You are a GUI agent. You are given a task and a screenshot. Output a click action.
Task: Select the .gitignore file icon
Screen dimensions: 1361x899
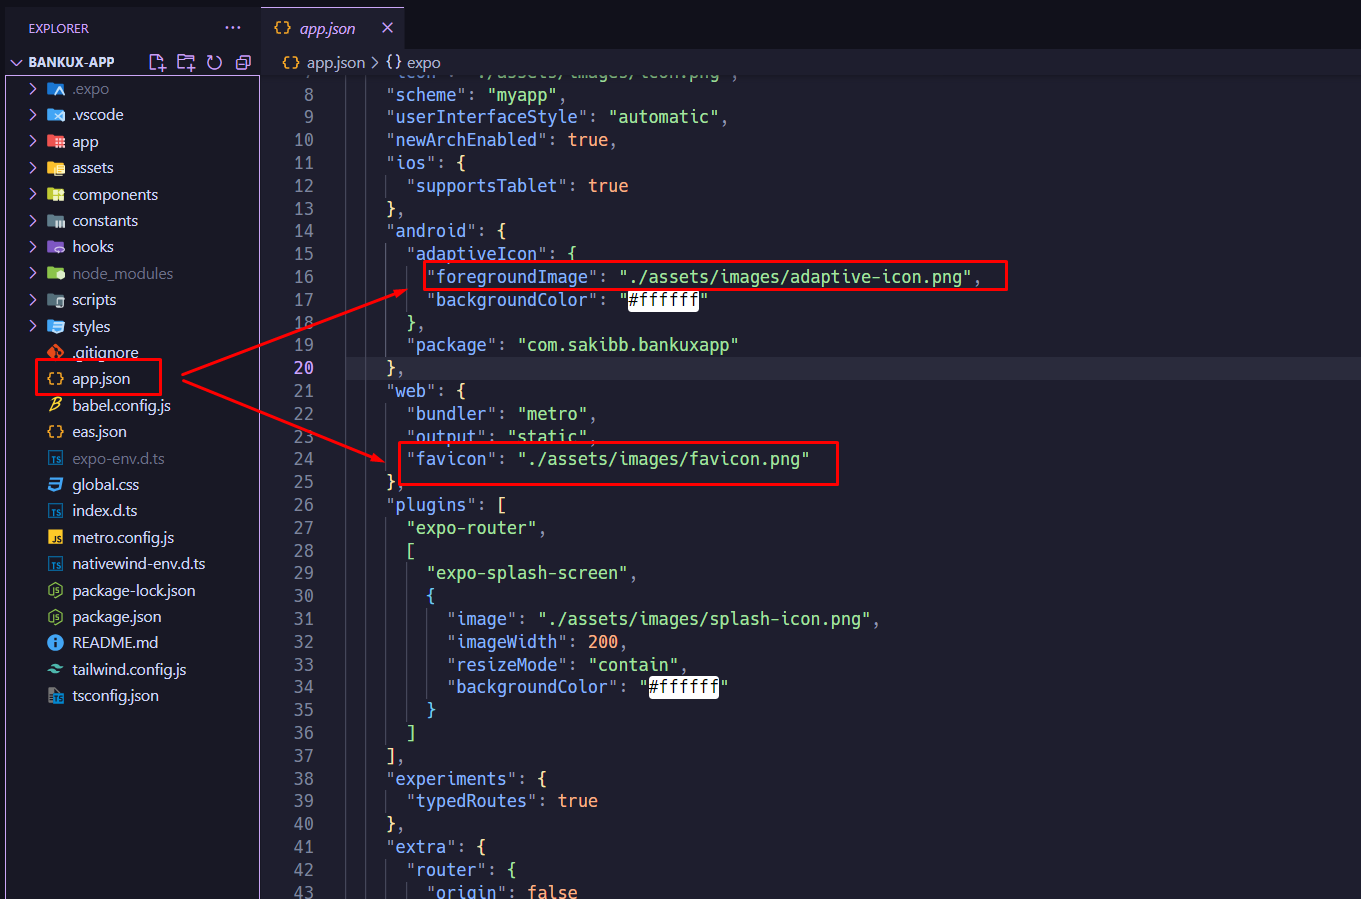click(57, 352)
